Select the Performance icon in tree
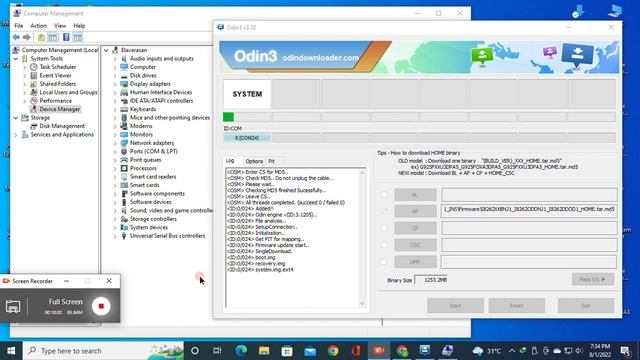This screenshot has width=640, height=360. [x=34, y=100]
